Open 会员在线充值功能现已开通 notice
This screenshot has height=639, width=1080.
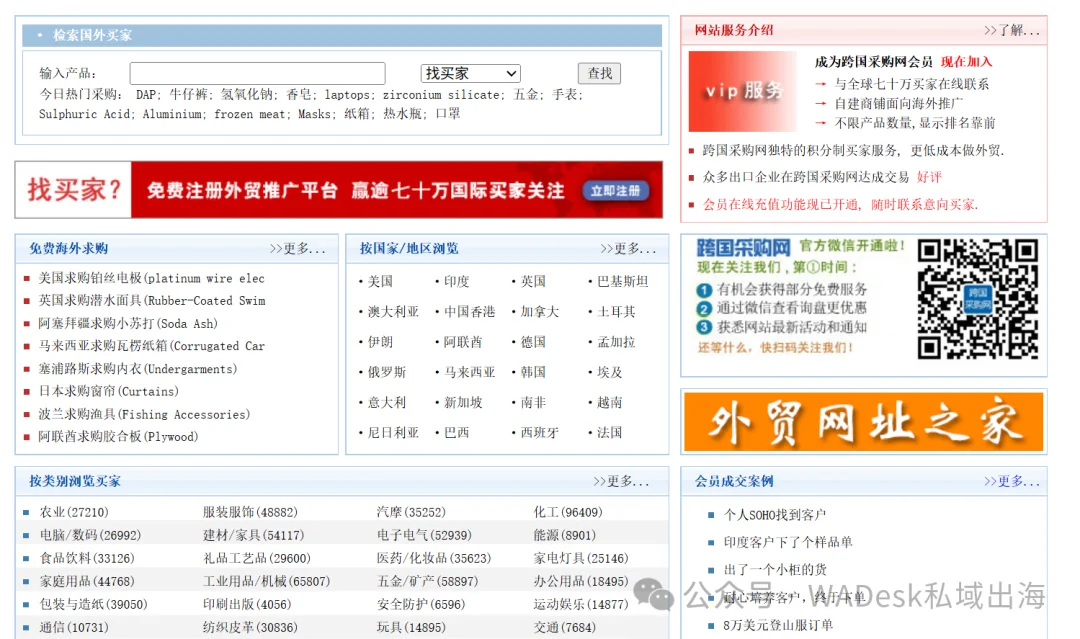(840, 205)
